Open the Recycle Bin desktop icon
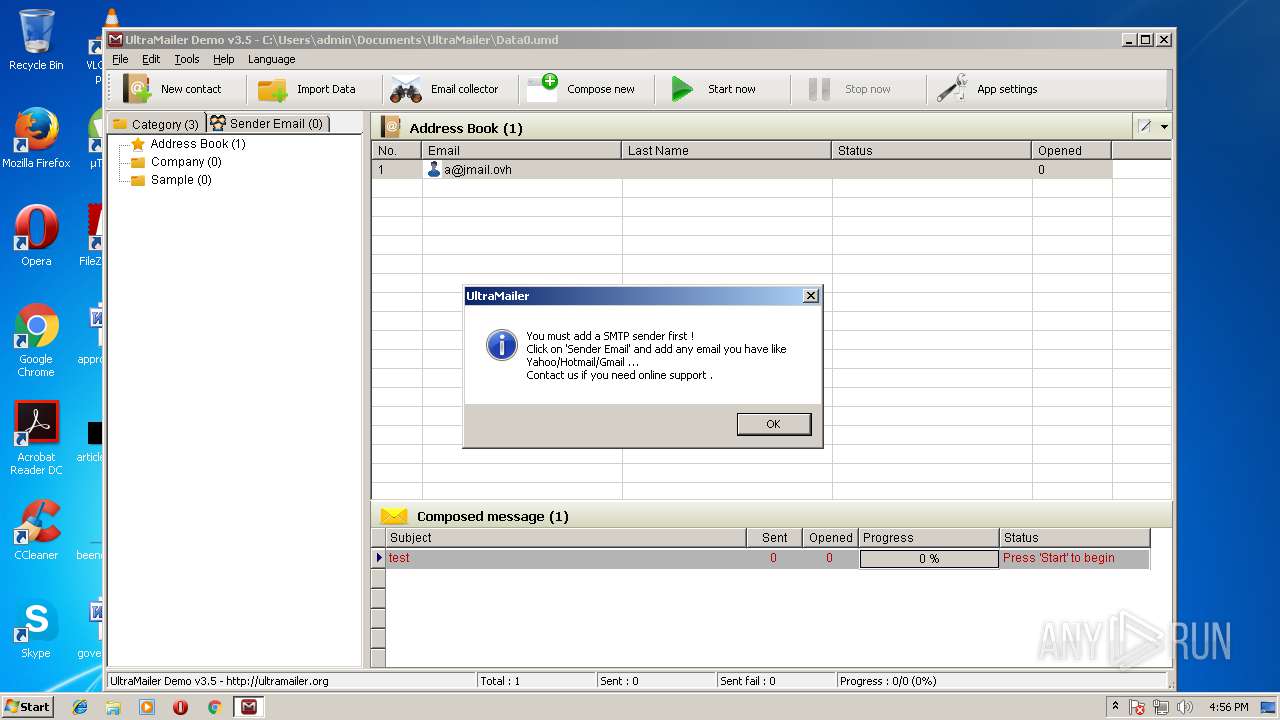Image resolution: width=1280 pixels, height=720 pixels. [36, 40]
